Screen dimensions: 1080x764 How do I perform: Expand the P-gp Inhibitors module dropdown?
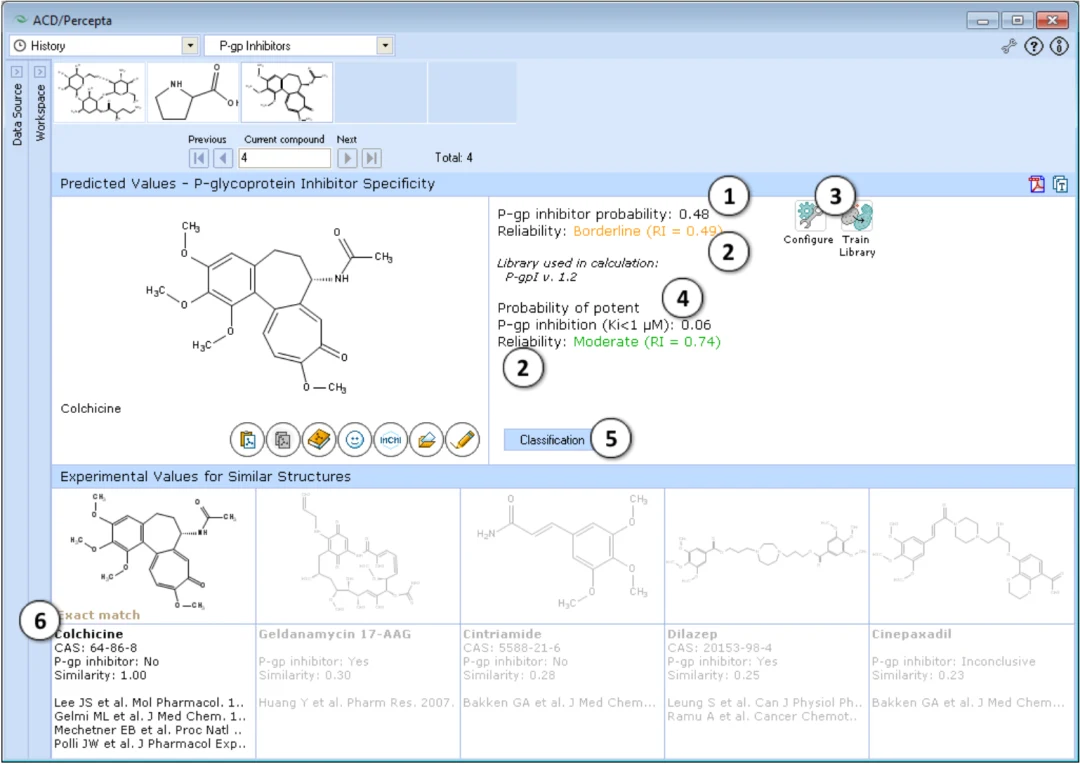[x=385, y=45]
